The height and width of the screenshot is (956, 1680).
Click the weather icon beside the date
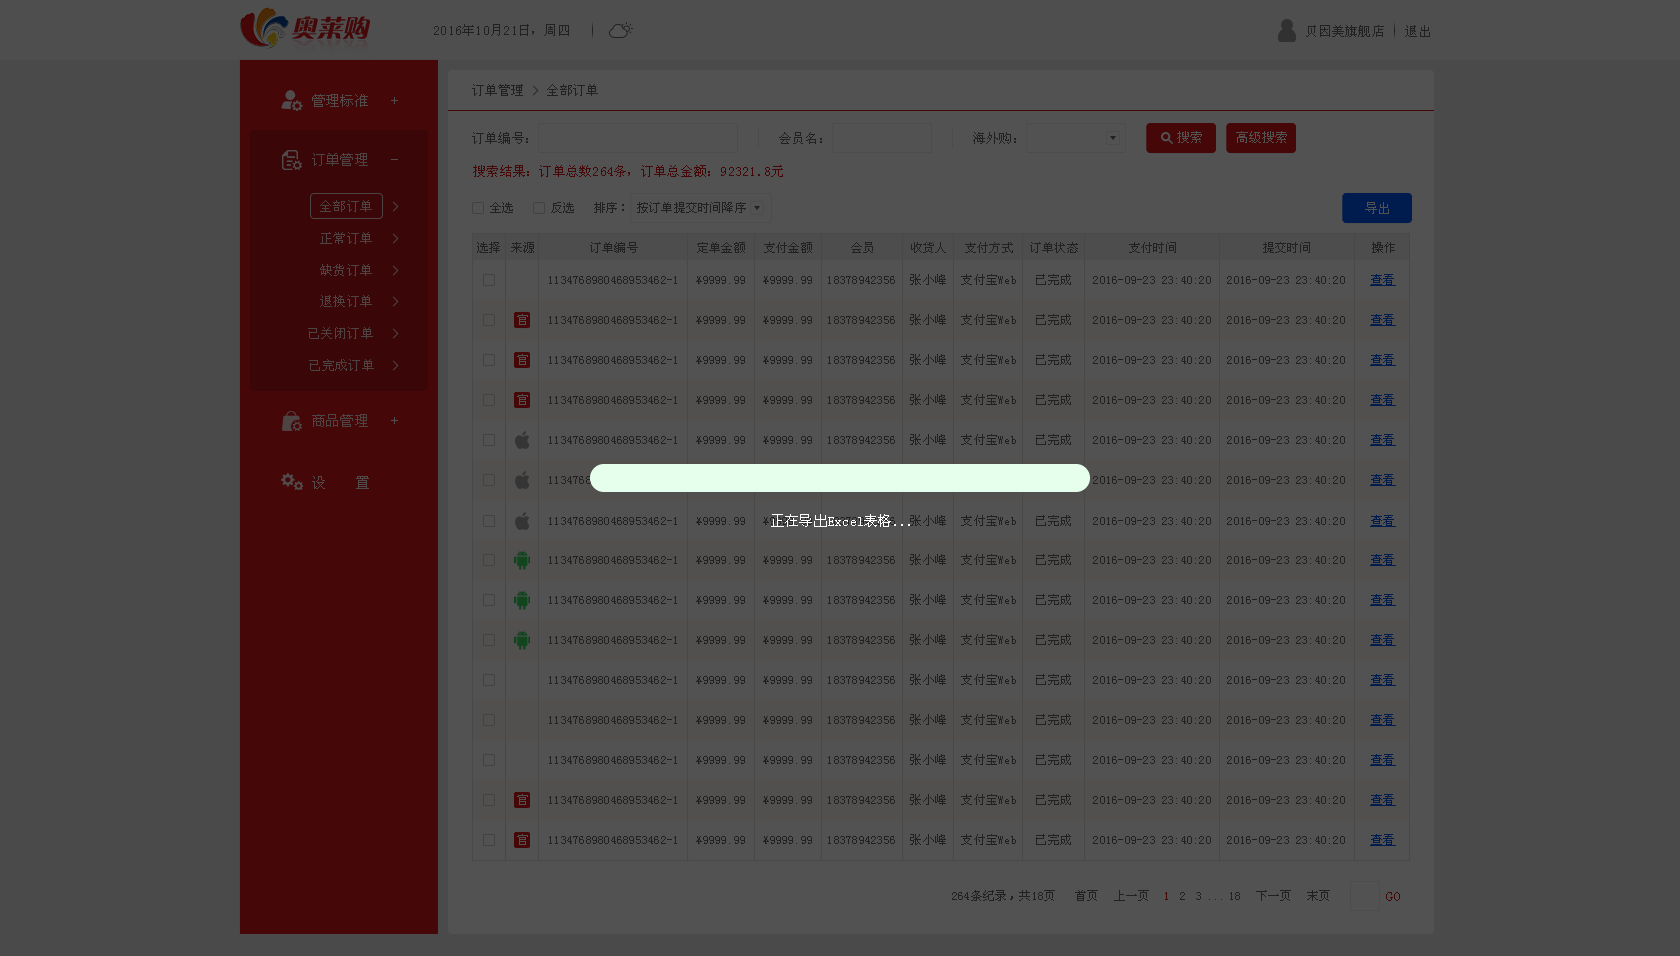pos(620,31)
